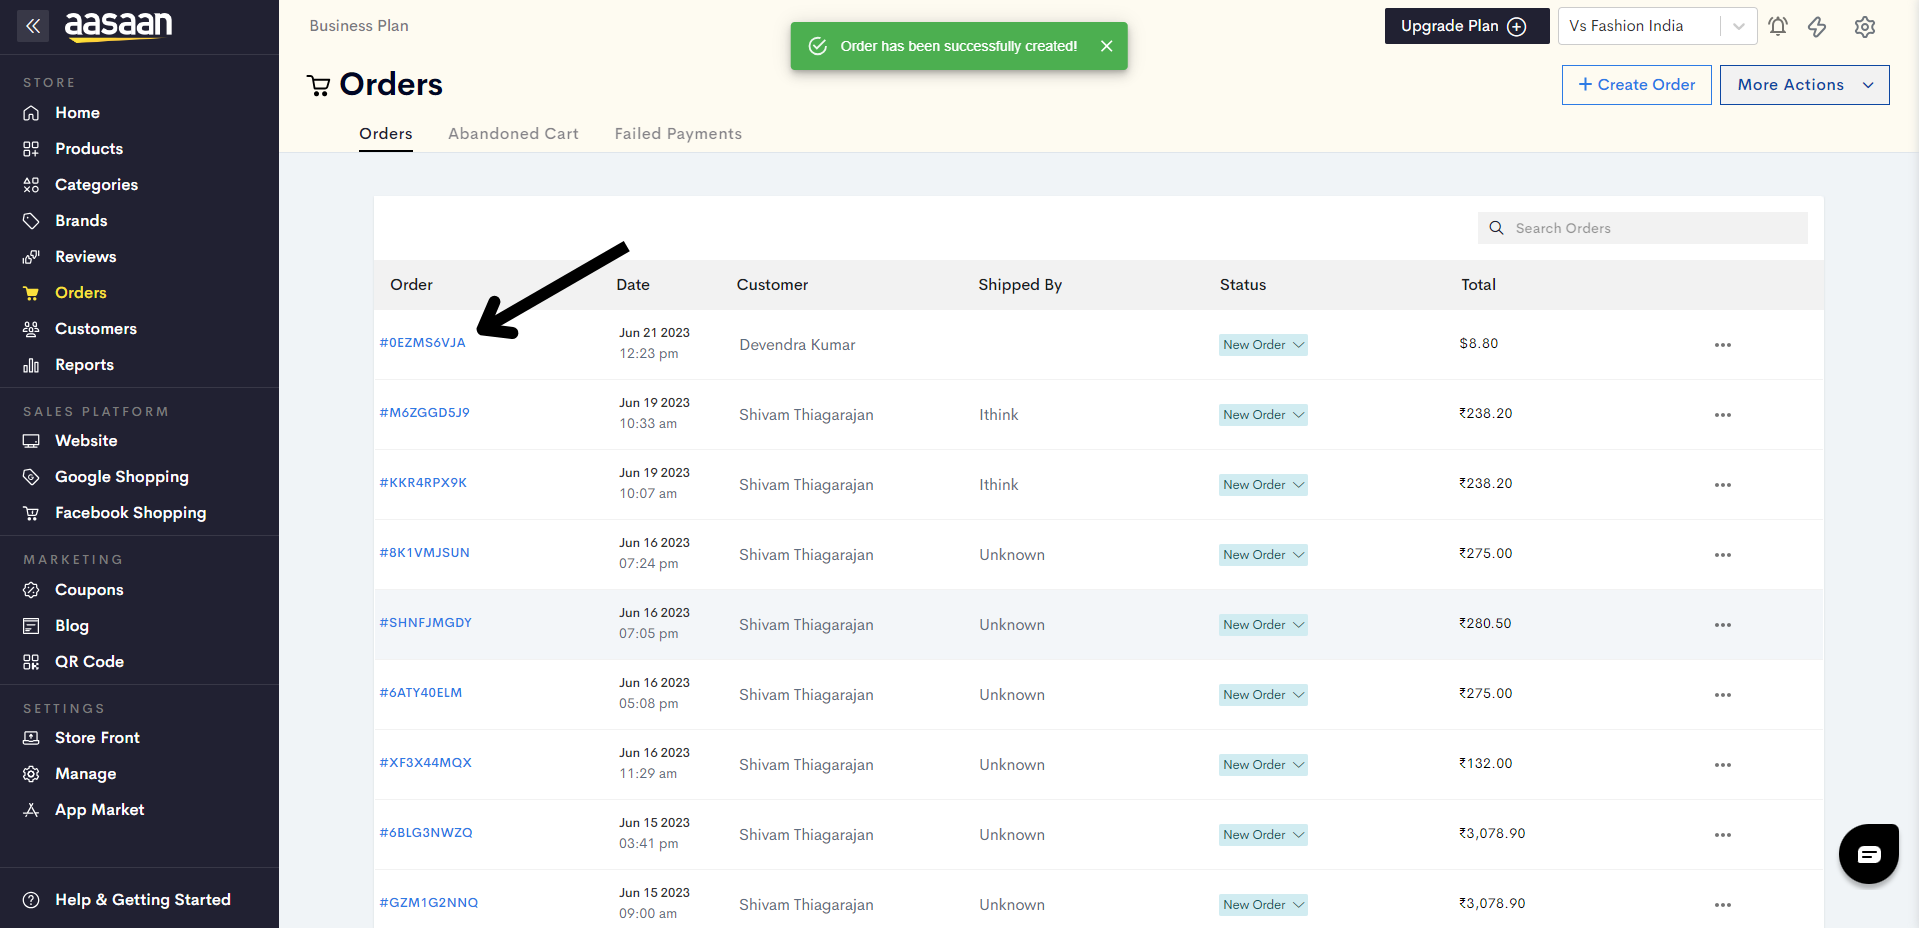This screenshot has width=1919, height=928.
Task: Open more options for order #SHNFJMGDY
Action: [x=1723, y=625]
